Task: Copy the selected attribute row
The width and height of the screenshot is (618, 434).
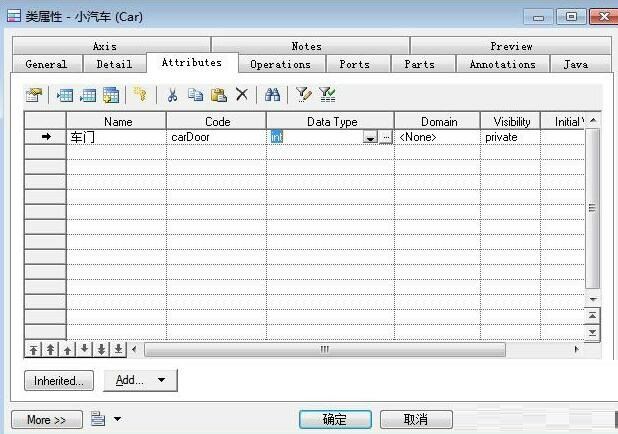Action: pos(195,95)
